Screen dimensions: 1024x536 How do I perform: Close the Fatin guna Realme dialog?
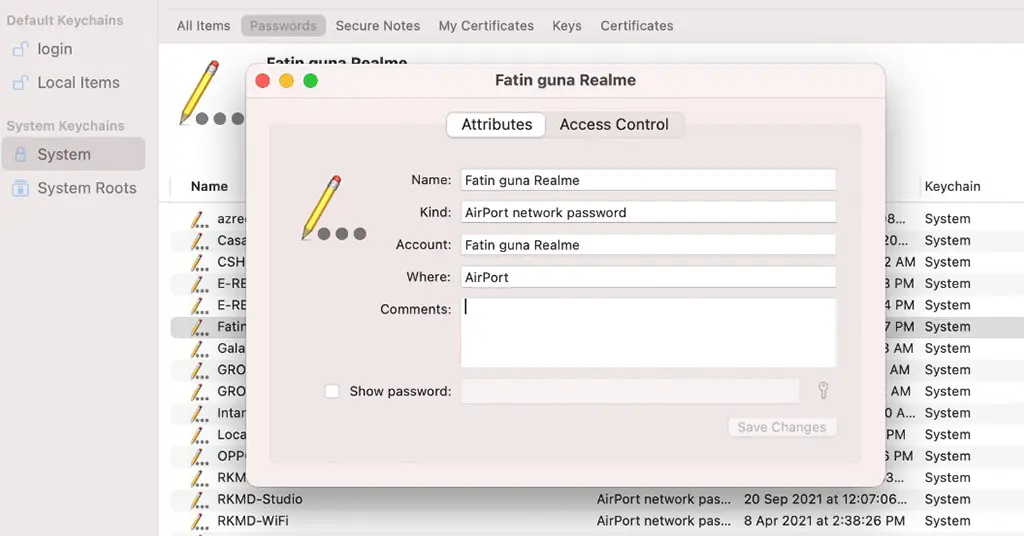point(263,81)
